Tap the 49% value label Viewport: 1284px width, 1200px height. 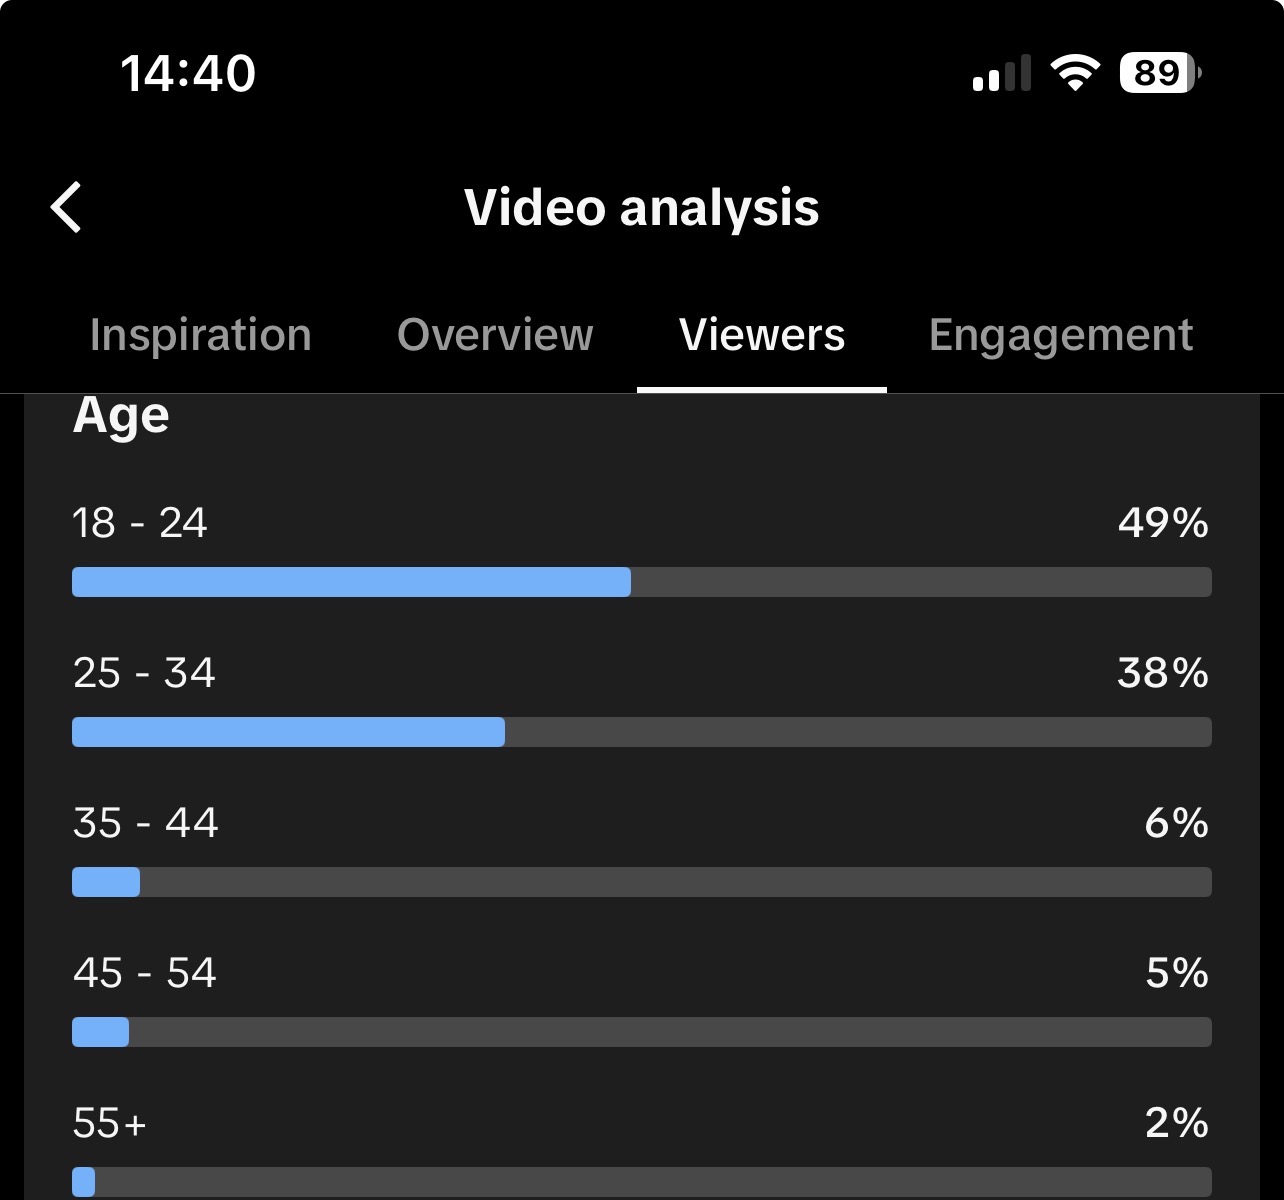[x=1163, y=523]
